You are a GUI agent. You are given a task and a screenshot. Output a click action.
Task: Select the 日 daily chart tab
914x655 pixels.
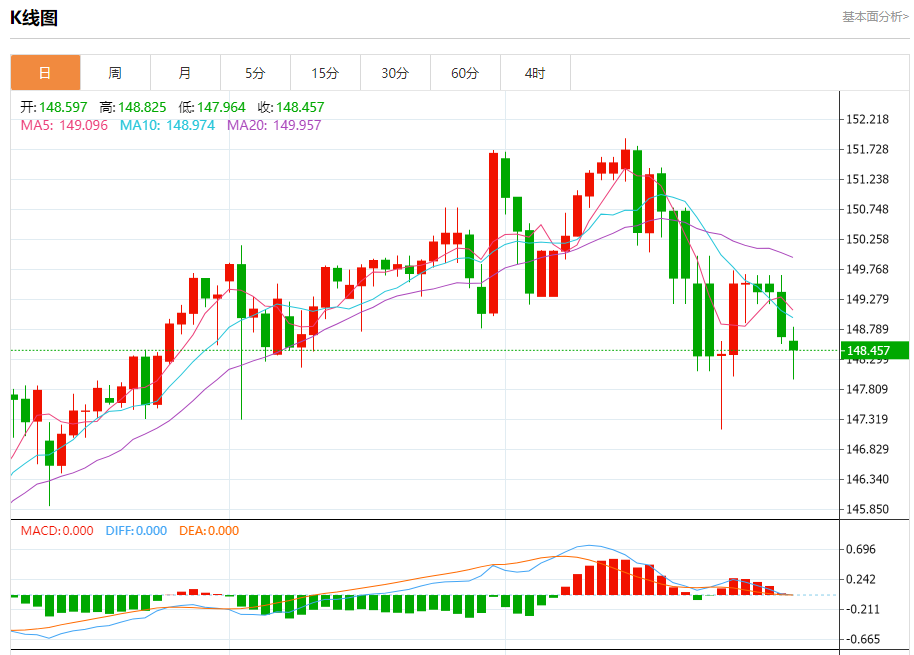(45, 73)
